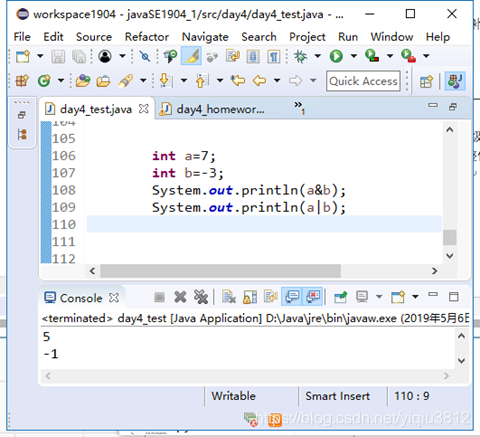Viewport: 480px width, 437px height.
Task: Open the New Java Class dropdown arrow
Action: point(61,81)
